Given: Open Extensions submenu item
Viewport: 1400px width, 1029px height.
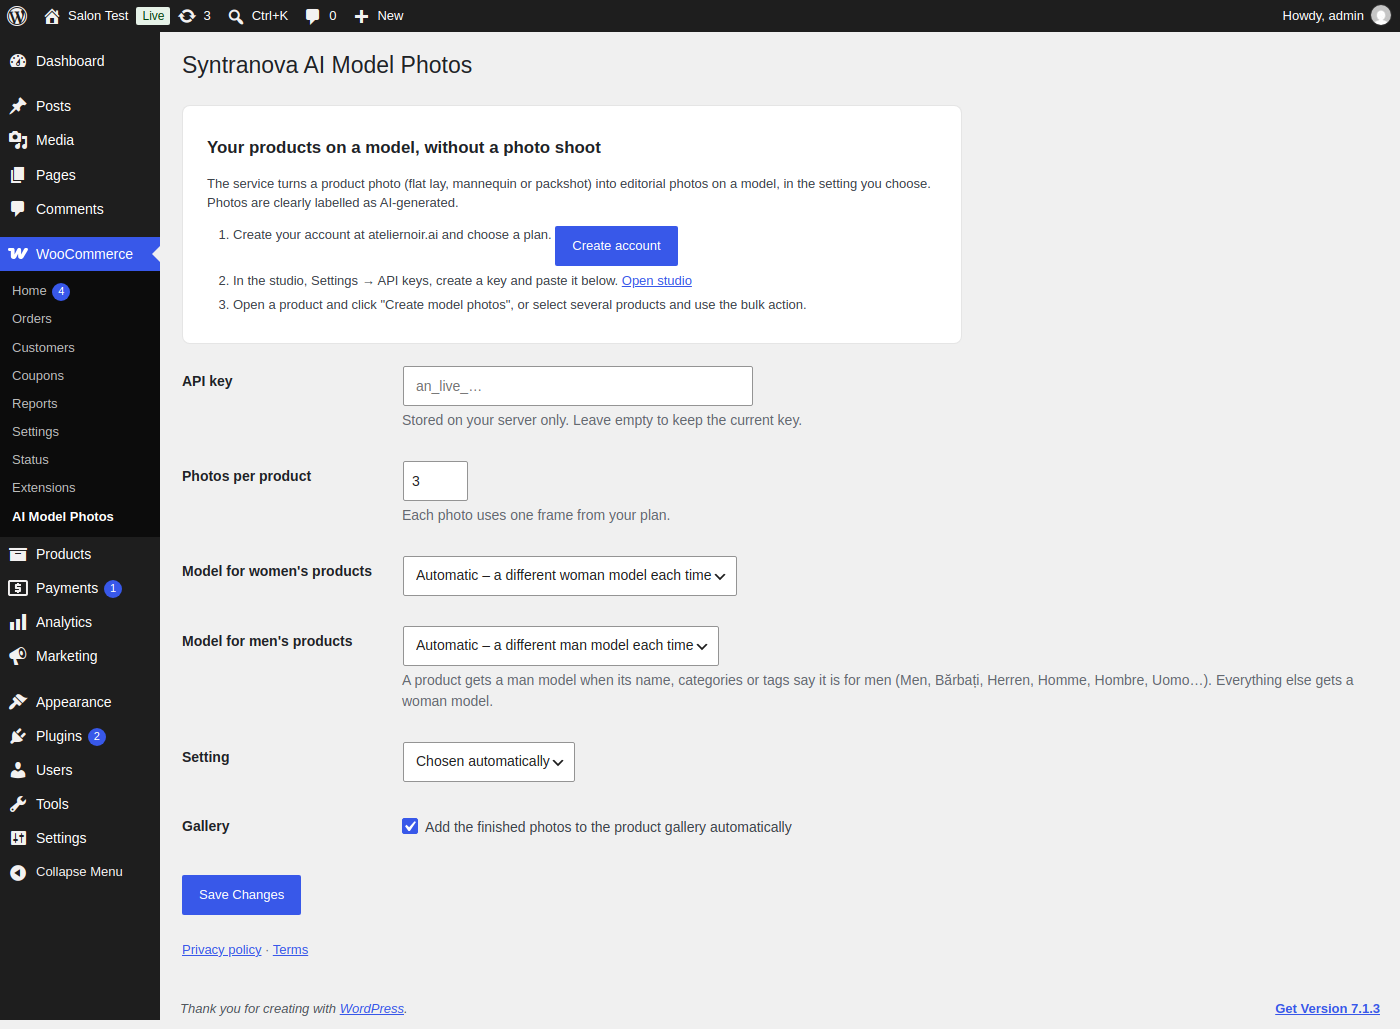Looking at the screenshot, I should (x=44, y=488).
